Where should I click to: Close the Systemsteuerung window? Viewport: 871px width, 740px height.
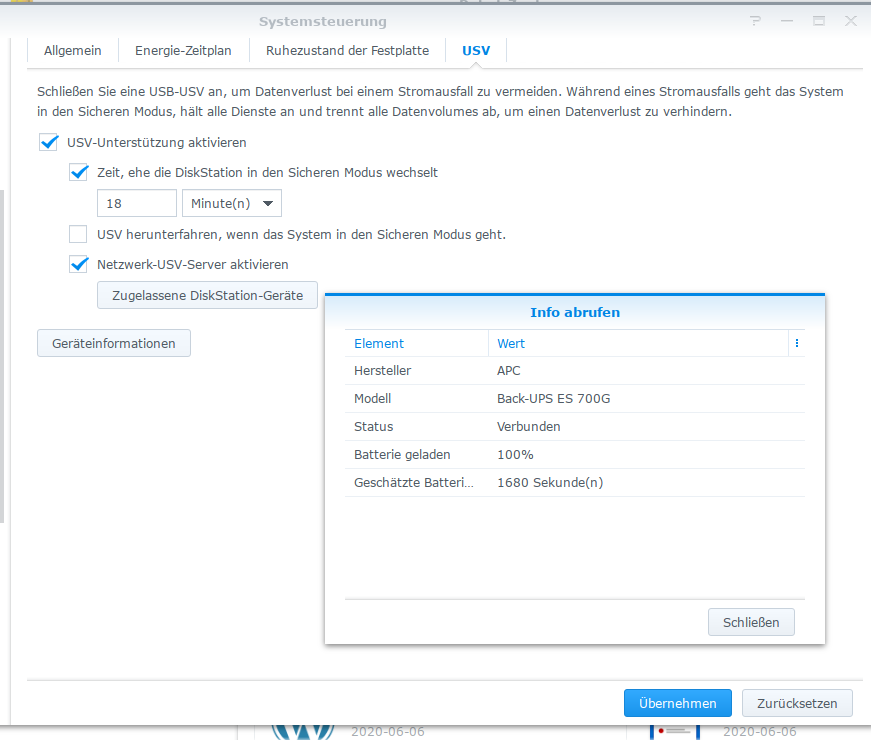(x=851, y=21)
